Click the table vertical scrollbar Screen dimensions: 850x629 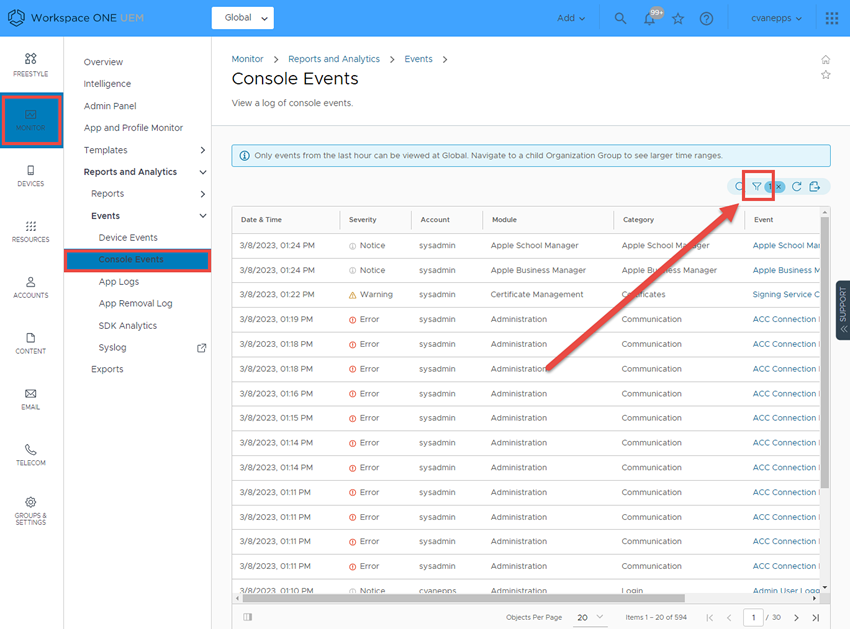(825, 352)
